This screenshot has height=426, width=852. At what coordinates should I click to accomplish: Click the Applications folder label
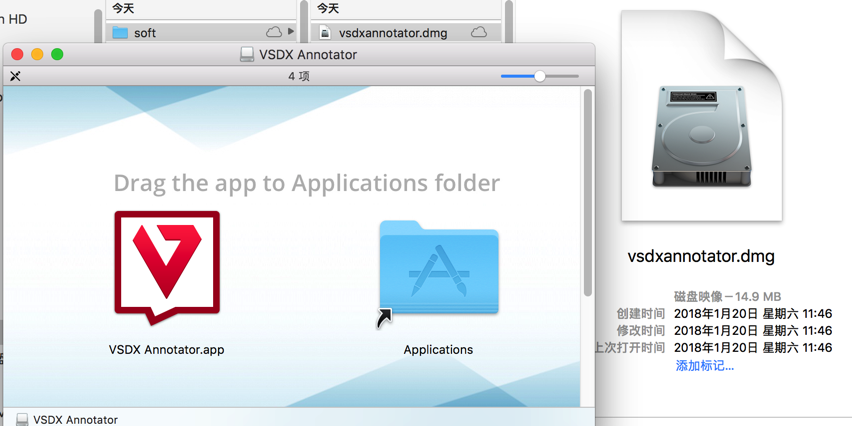click(438, 349)
